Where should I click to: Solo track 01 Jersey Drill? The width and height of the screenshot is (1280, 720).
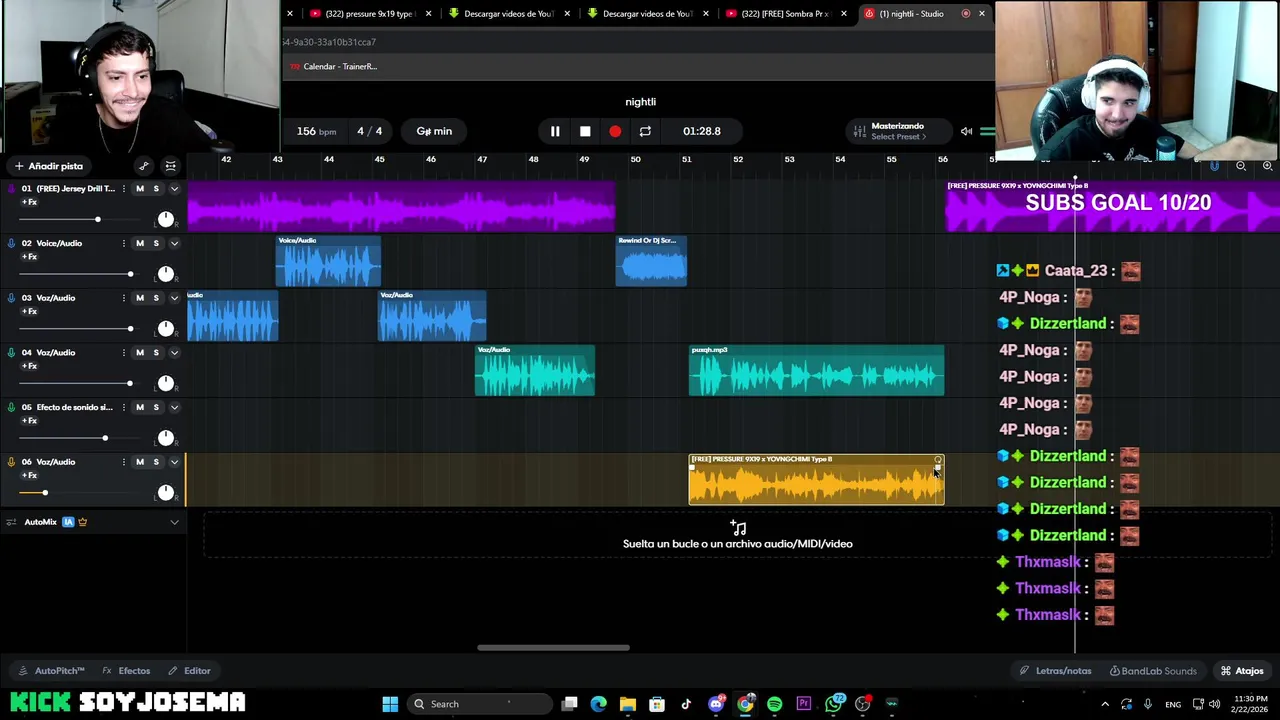(156, 189)
